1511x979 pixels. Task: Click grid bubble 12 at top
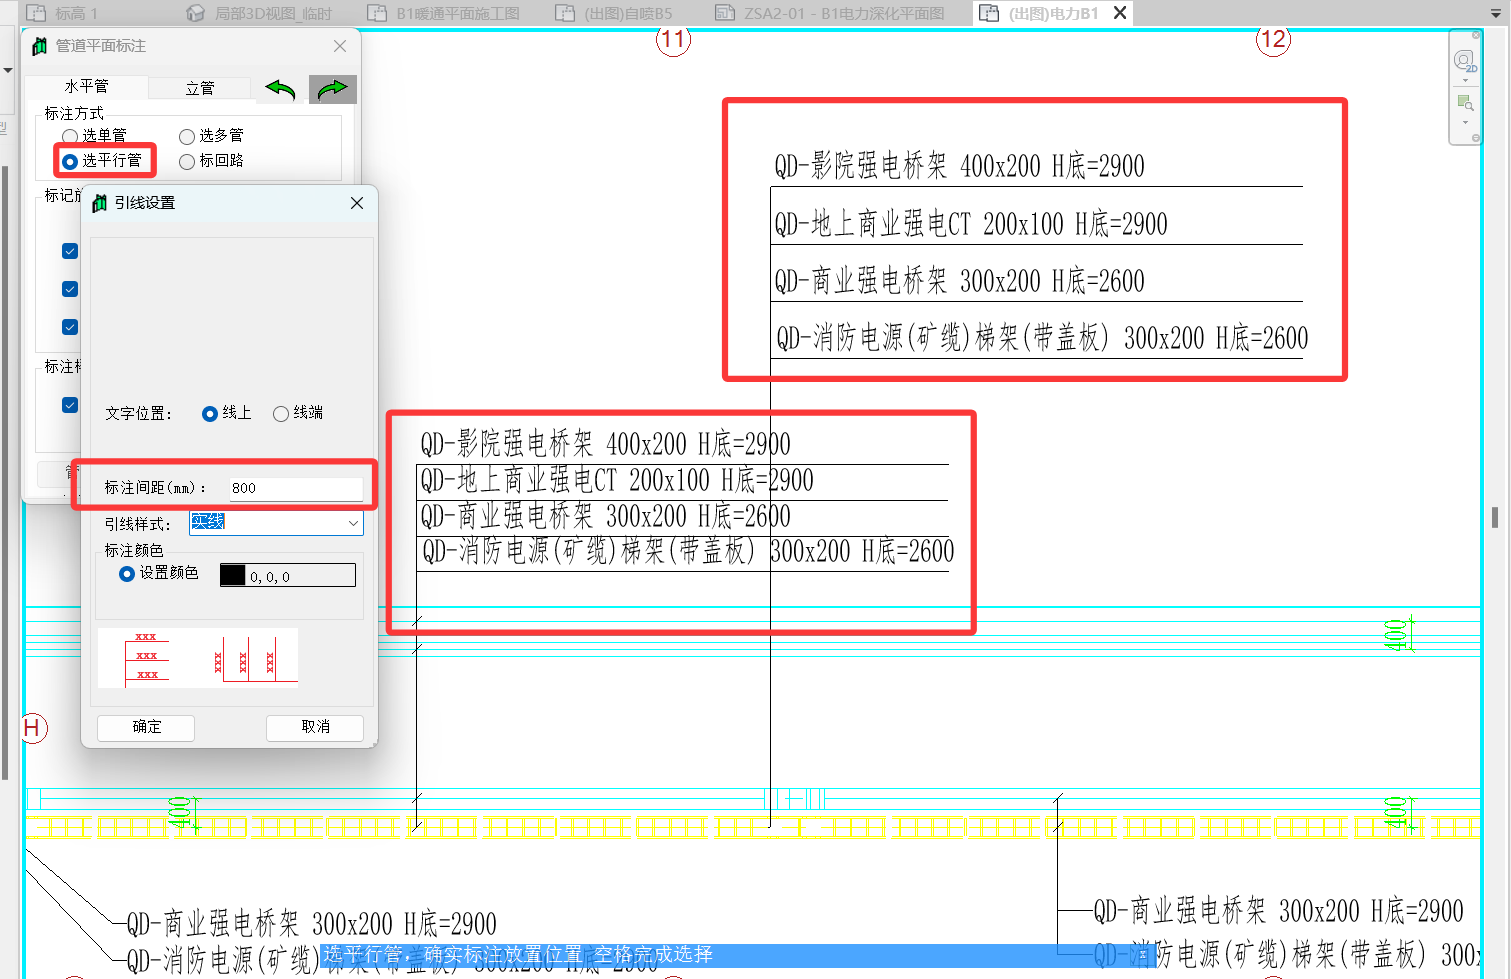[x=1273, y=40]
